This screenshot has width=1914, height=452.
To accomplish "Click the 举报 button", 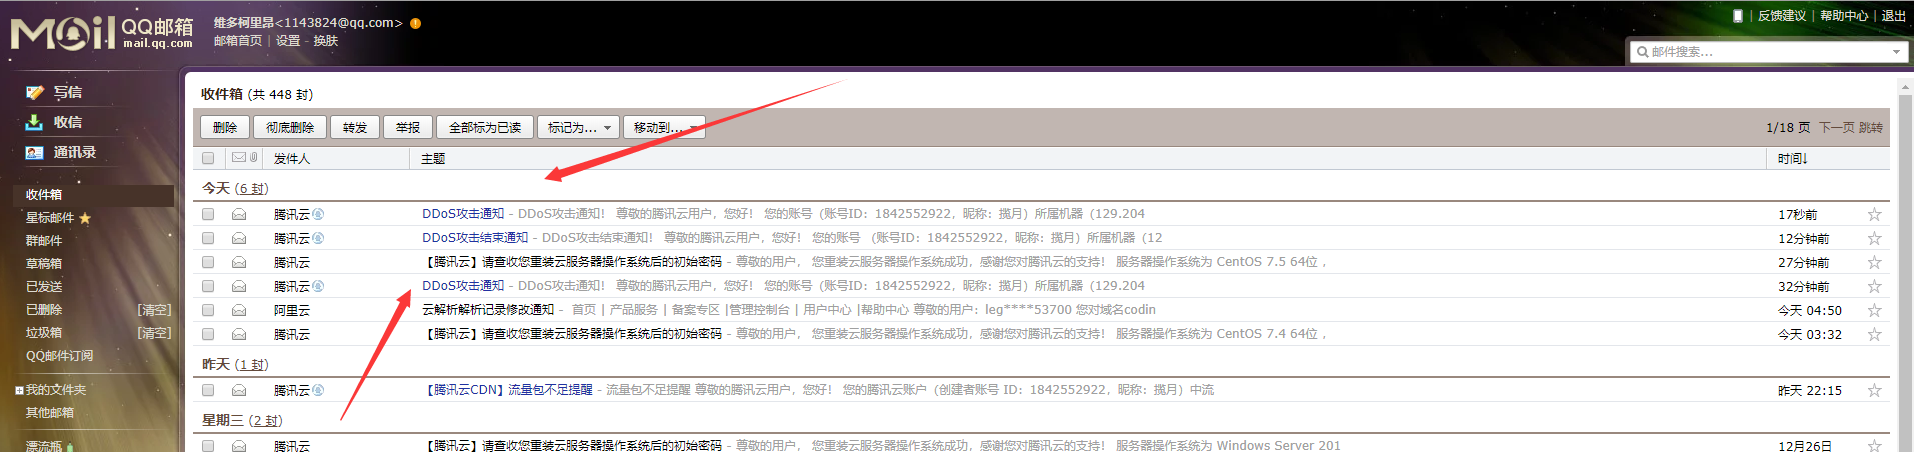I will point(408,127).
